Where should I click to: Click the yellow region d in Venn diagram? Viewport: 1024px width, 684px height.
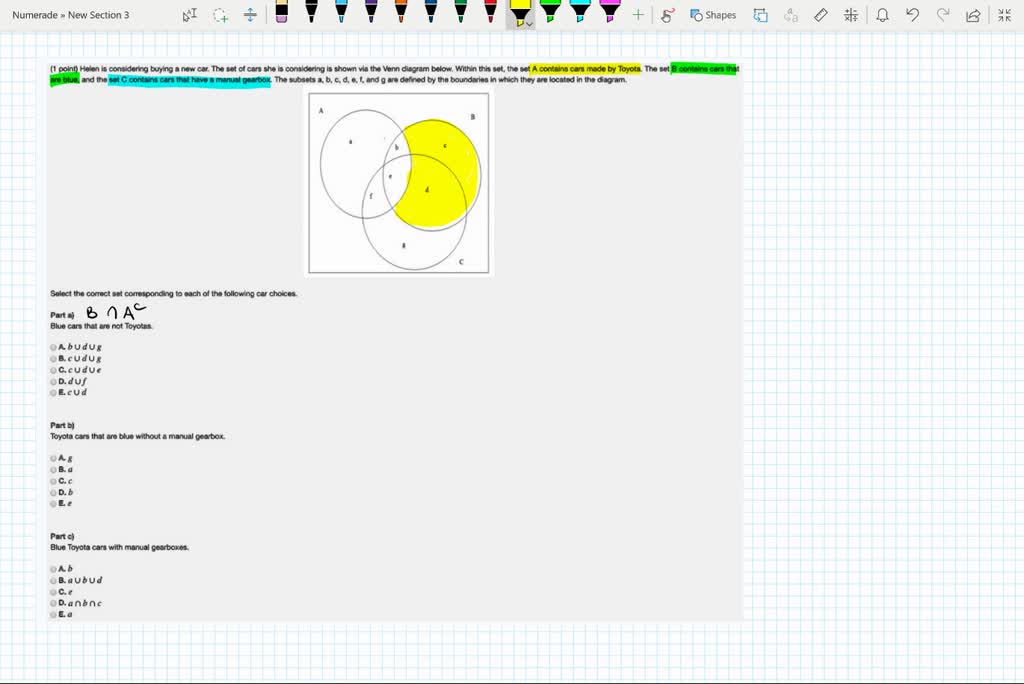pos(430,190)
